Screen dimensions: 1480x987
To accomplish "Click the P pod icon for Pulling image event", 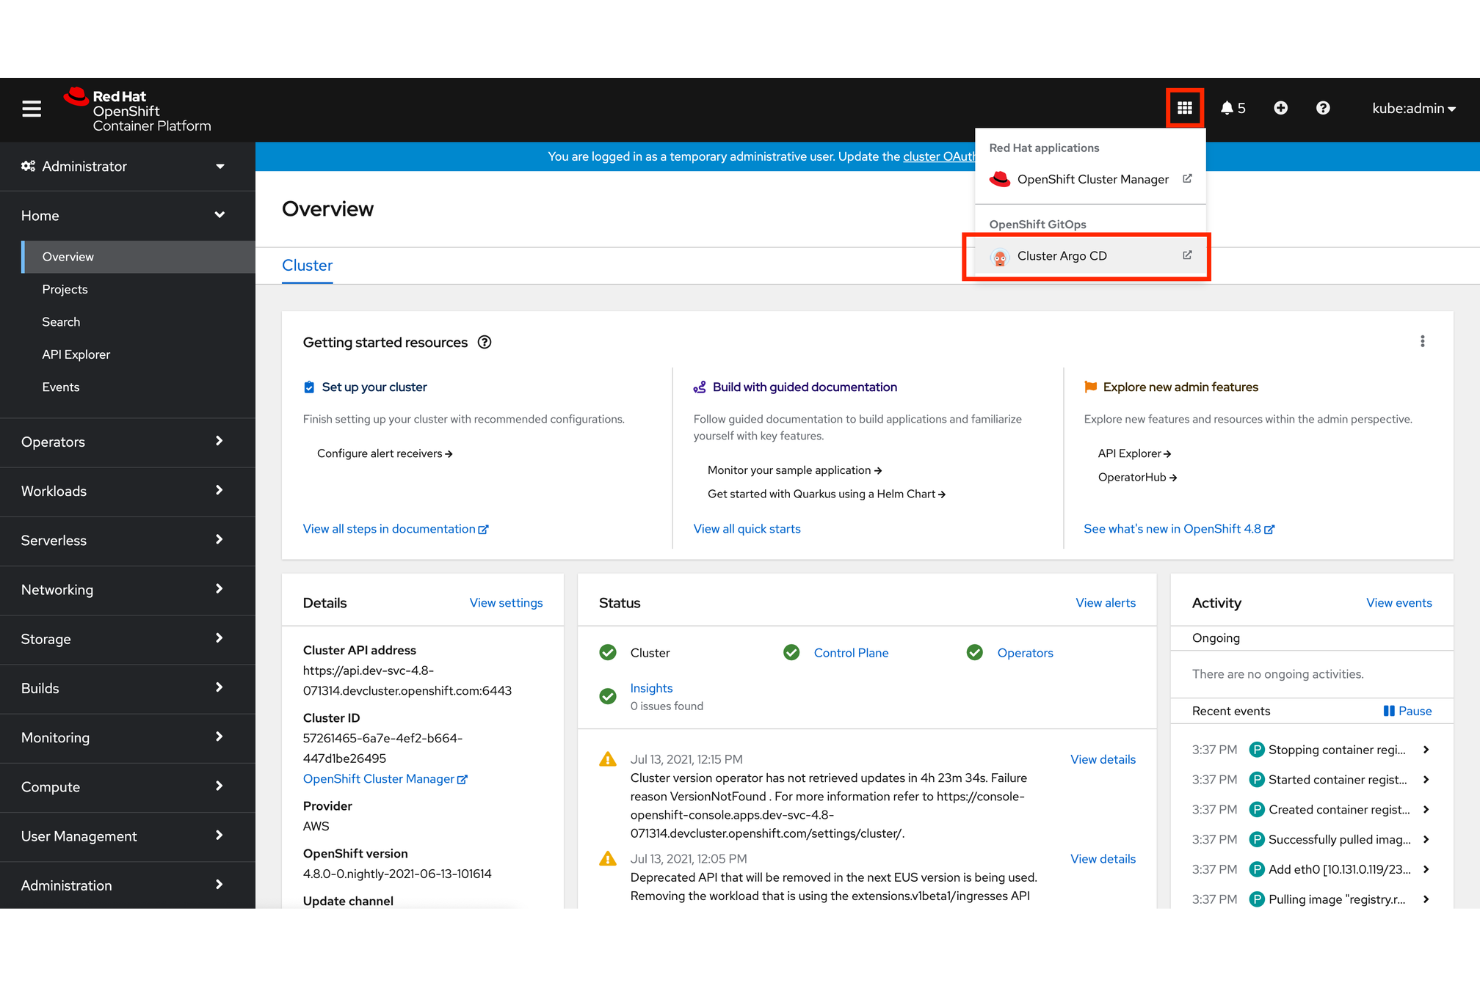I will (1257, 900).
